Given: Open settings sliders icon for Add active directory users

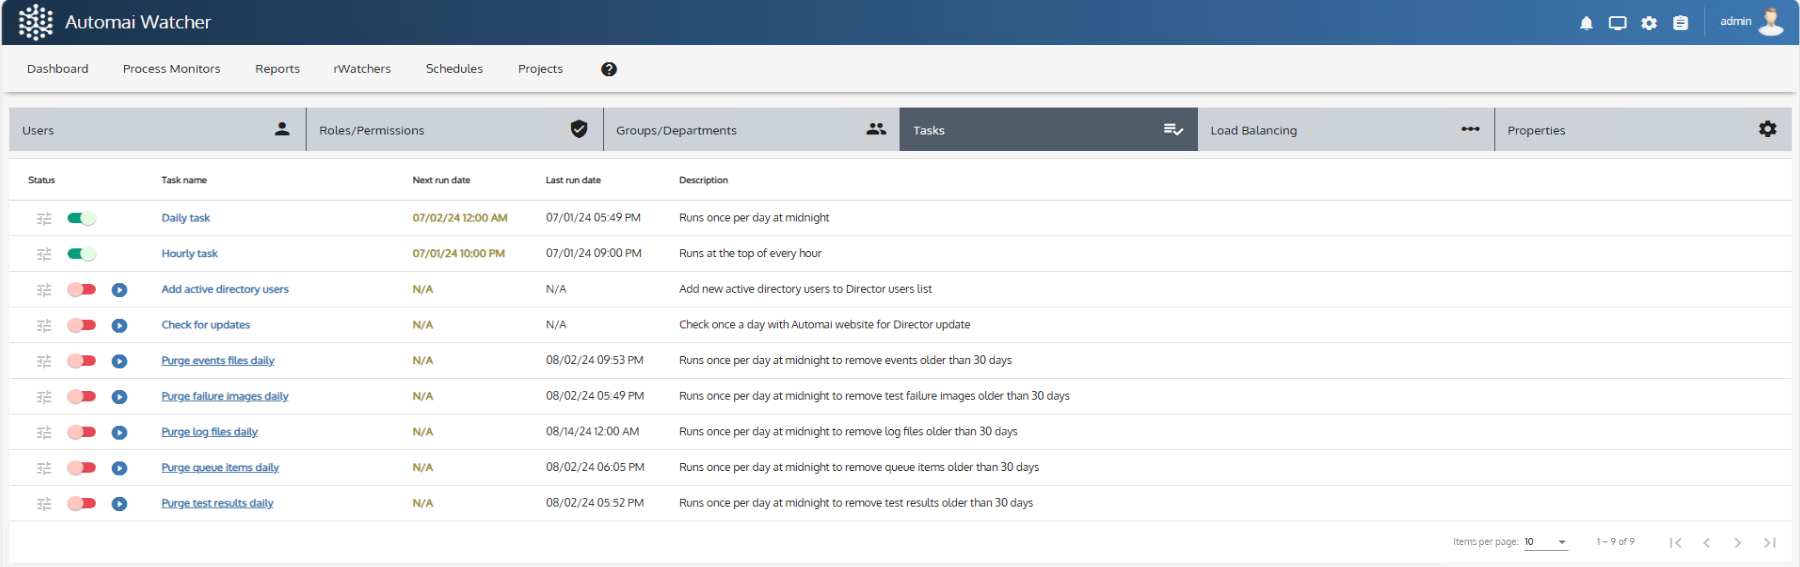Looking at the screenshot, I should pos(44,290).
